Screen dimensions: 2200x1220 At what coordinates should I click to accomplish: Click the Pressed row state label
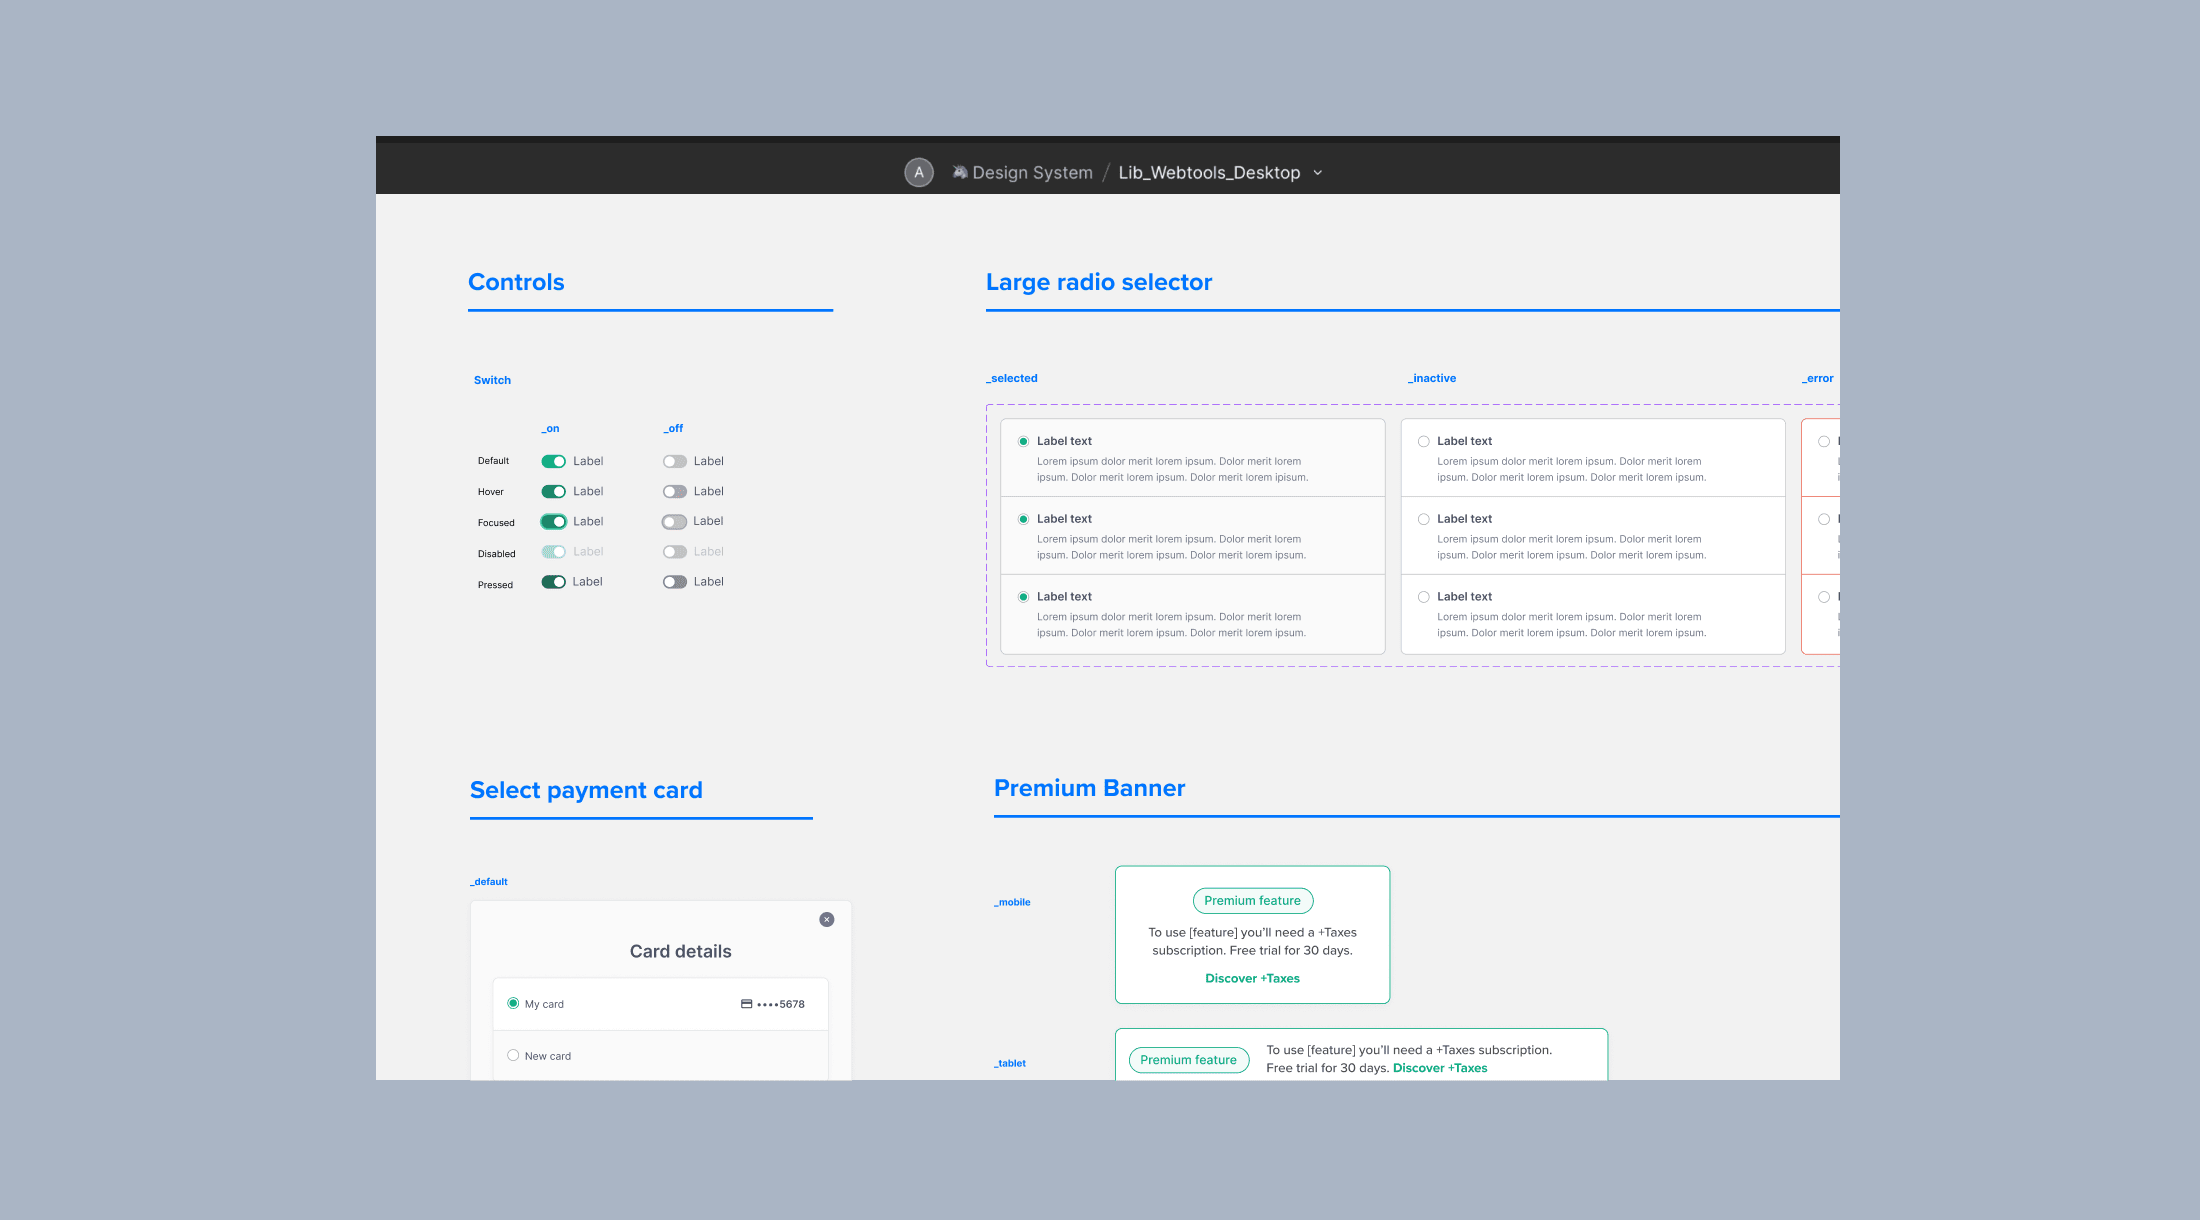click(x=495, y=585)
